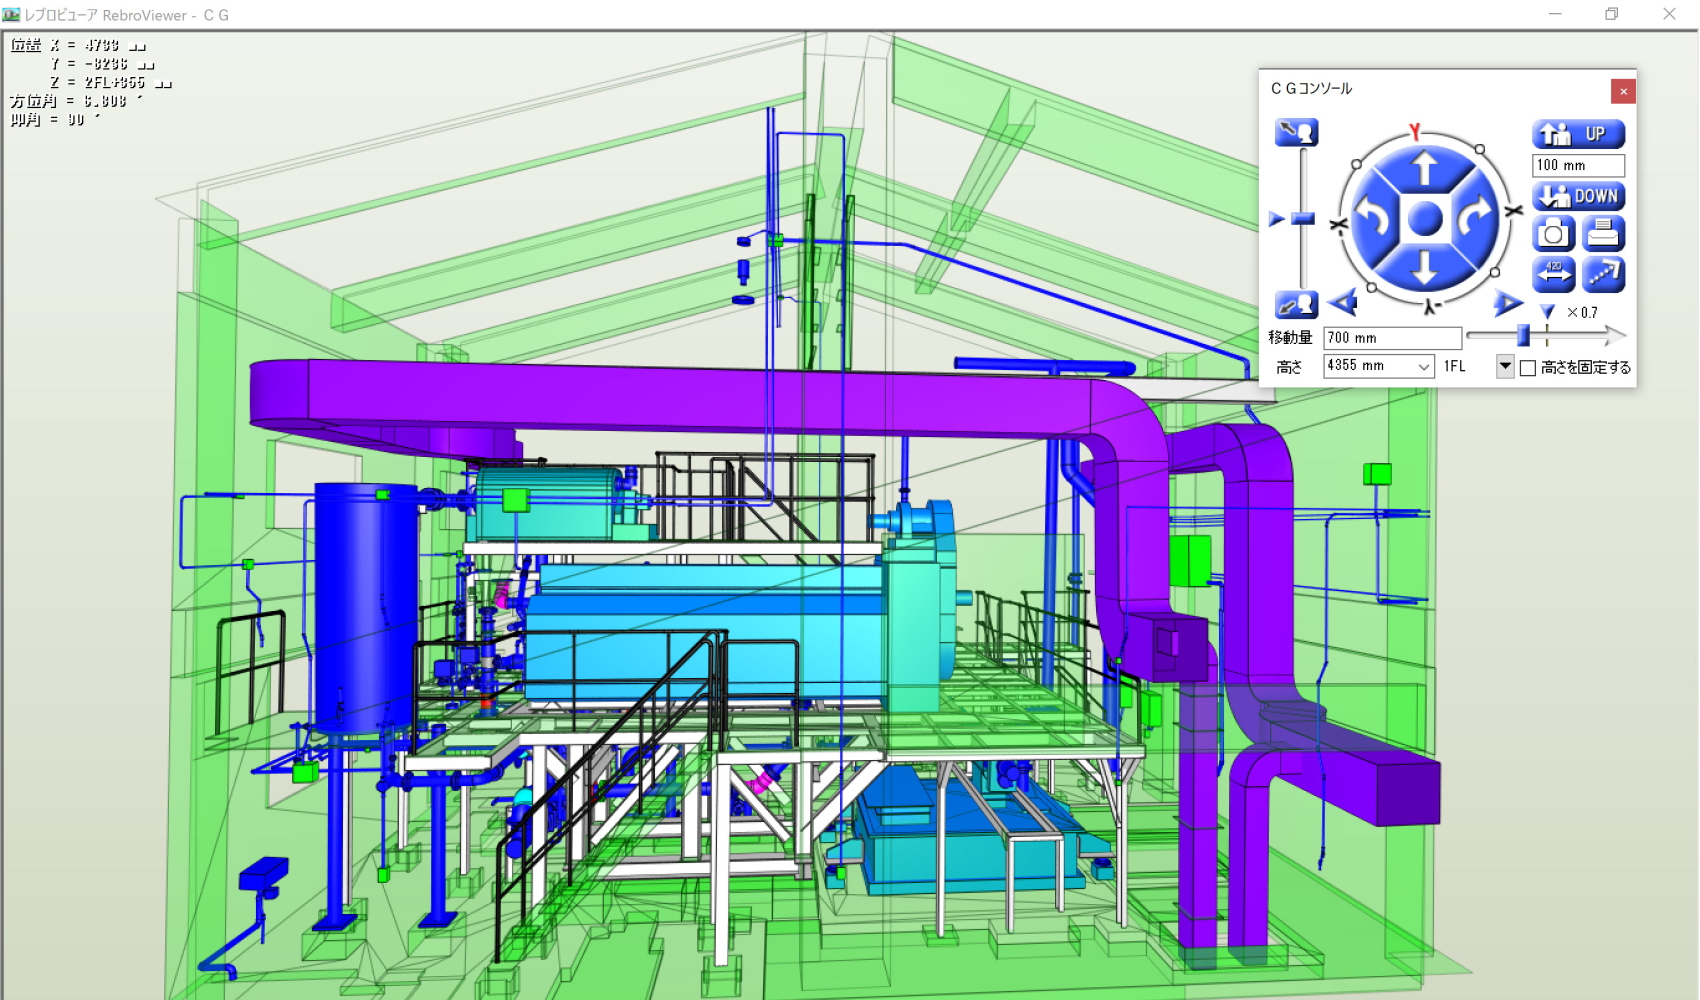This screenshot has height=1000, width=1700.
Task: Rotate view right with curved arrow
Action: coord(1475,218)
